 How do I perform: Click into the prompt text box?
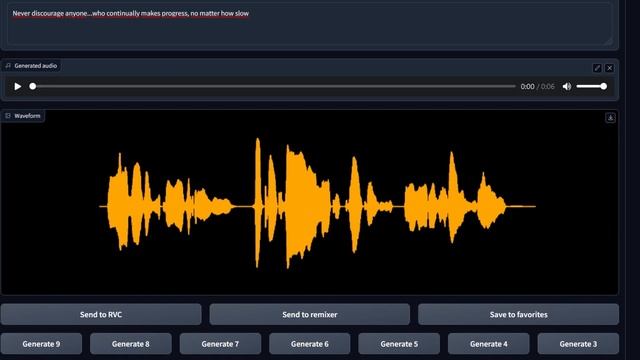click(x=309, y=24)
